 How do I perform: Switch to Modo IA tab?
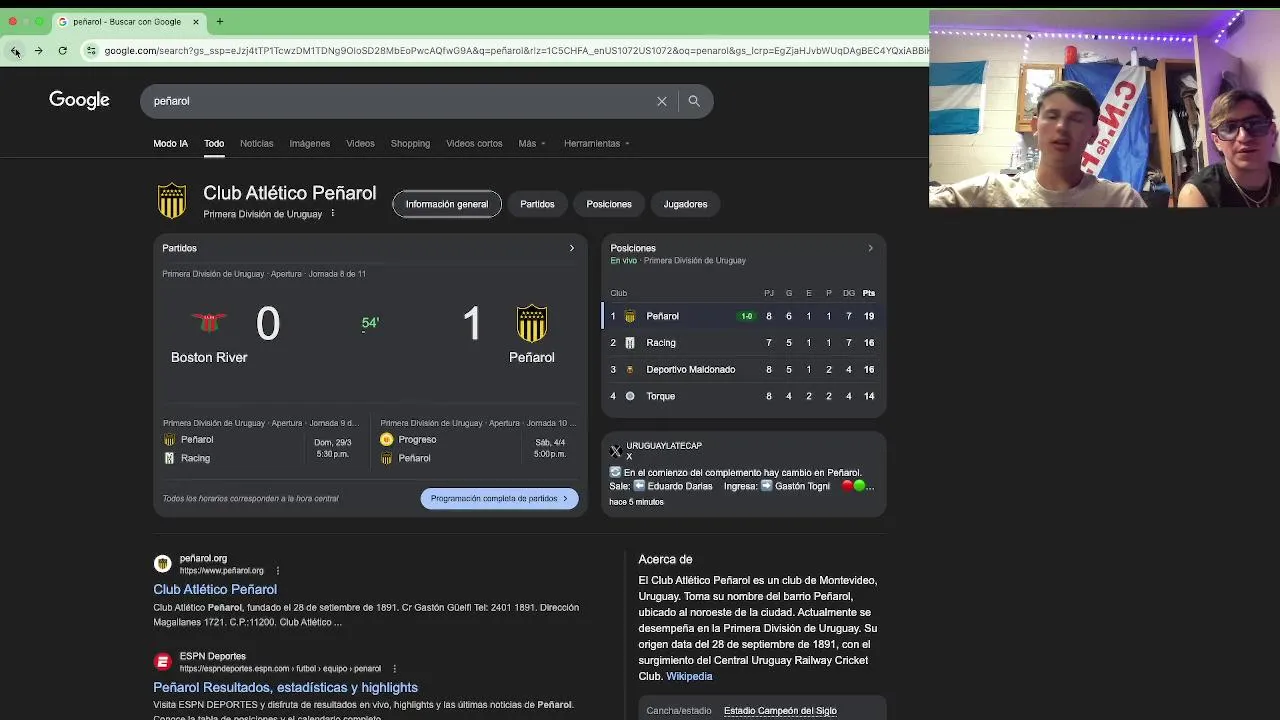[x=170, y=143]
